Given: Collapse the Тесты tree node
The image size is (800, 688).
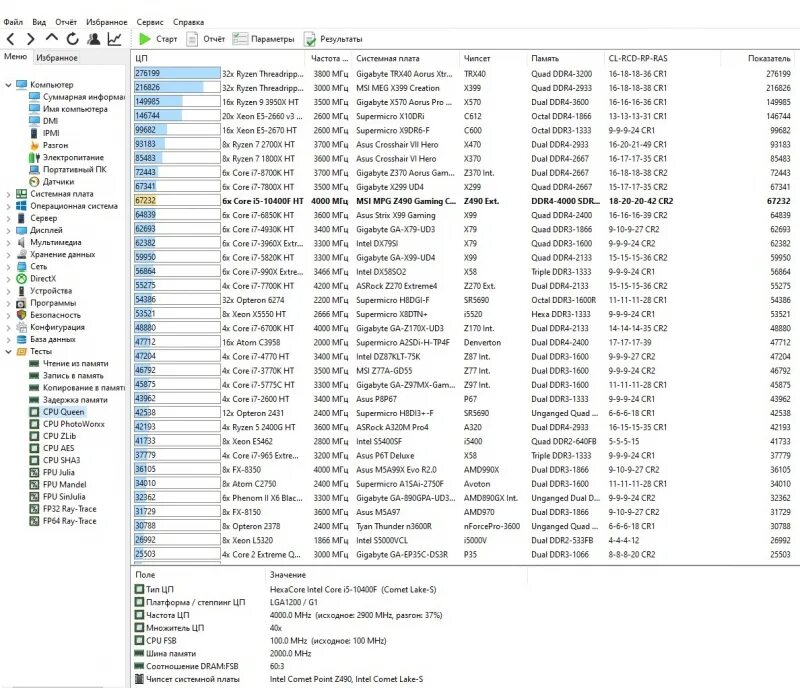Looking at the screenshot, I should click(8, 352).
